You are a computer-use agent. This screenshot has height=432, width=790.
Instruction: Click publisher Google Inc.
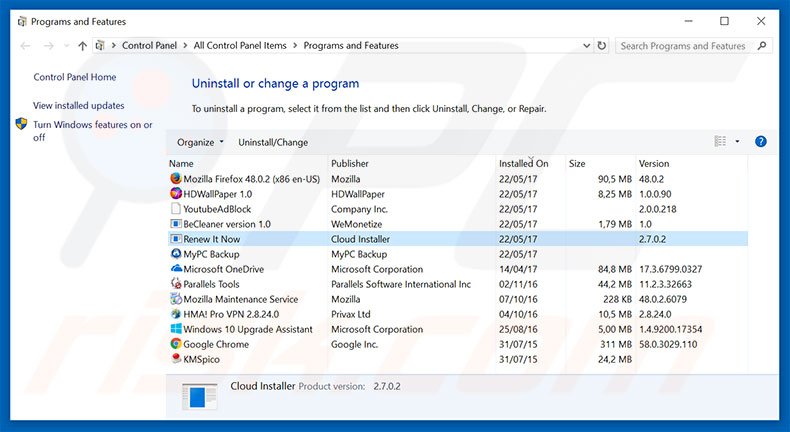(355, 344)
